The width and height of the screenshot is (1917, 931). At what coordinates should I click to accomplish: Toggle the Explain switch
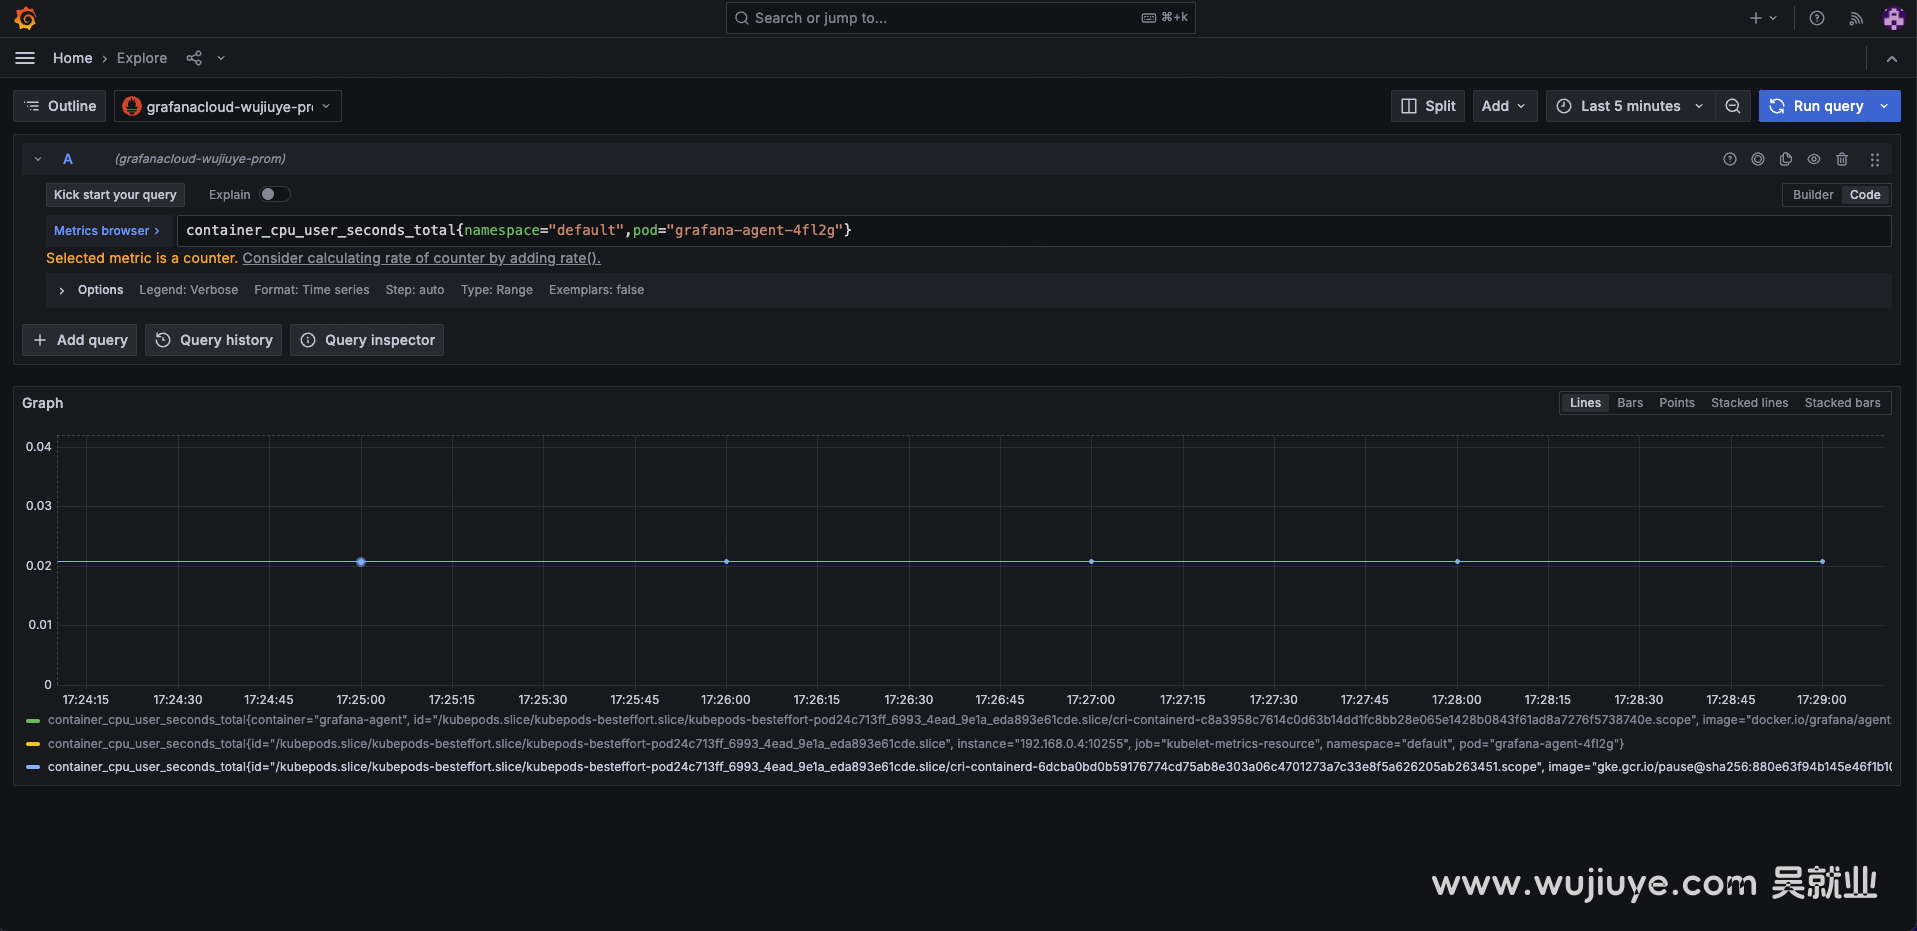point(275,194)
